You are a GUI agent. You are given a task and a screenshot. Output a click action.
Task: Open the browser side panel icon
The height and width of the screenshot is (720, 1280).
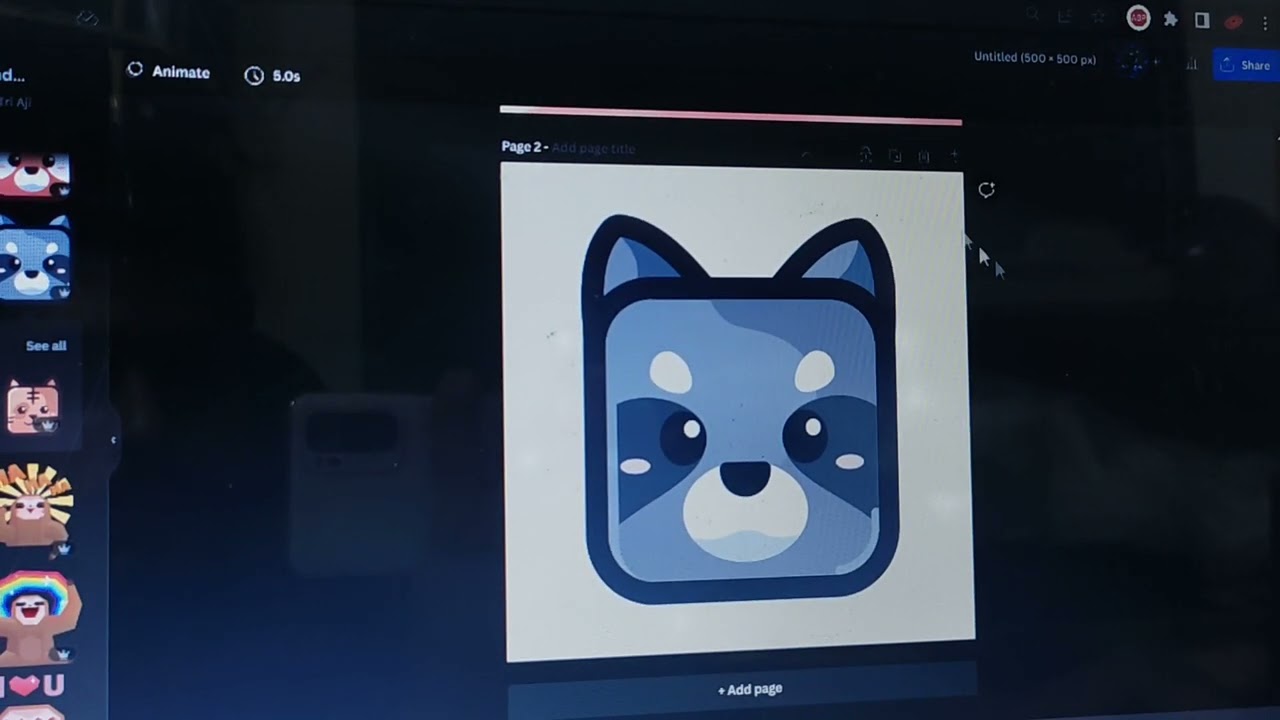[x=1202, y=19]
